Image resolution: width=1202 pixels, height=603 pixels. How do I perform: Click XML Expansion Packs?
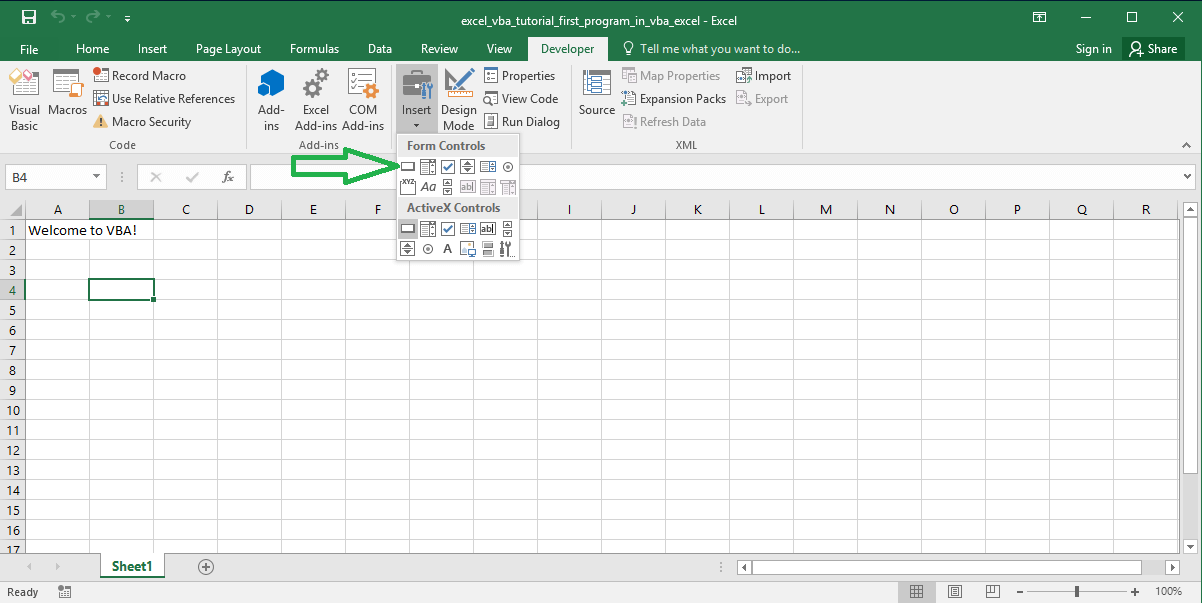click(674, 98)
